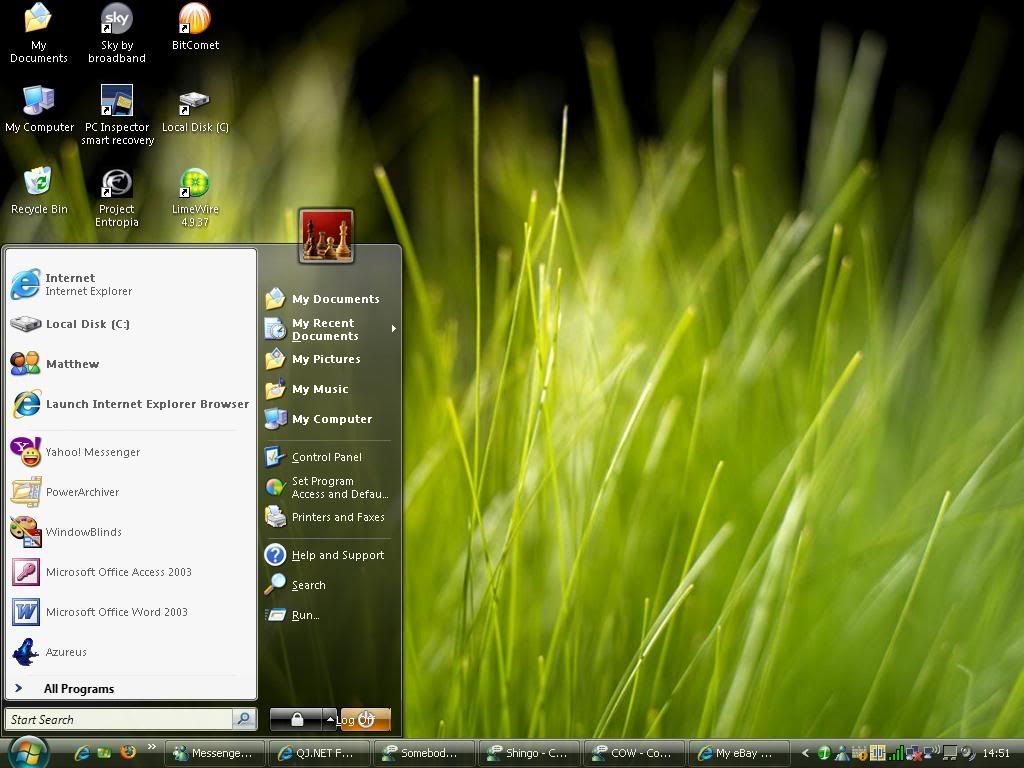Open My Music in Start menu
Screen dimensions: 1024x768
click(330, 389)
